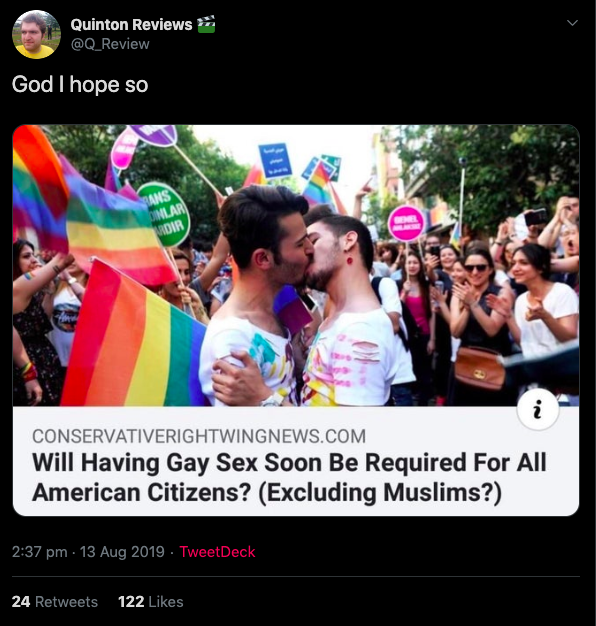The image size is (596, 626).
Task: Select the tweet text God I hope so
Action: coord(80,85)
